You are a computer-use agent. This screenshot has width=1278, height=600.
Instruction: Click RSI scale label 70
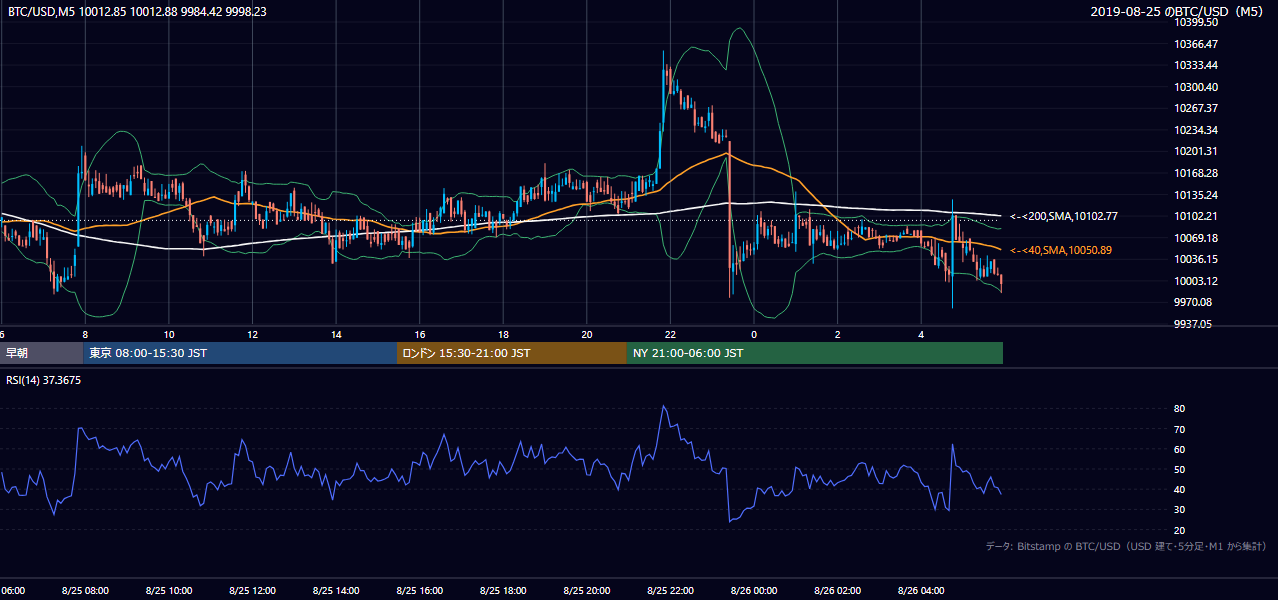[1179, 429]
